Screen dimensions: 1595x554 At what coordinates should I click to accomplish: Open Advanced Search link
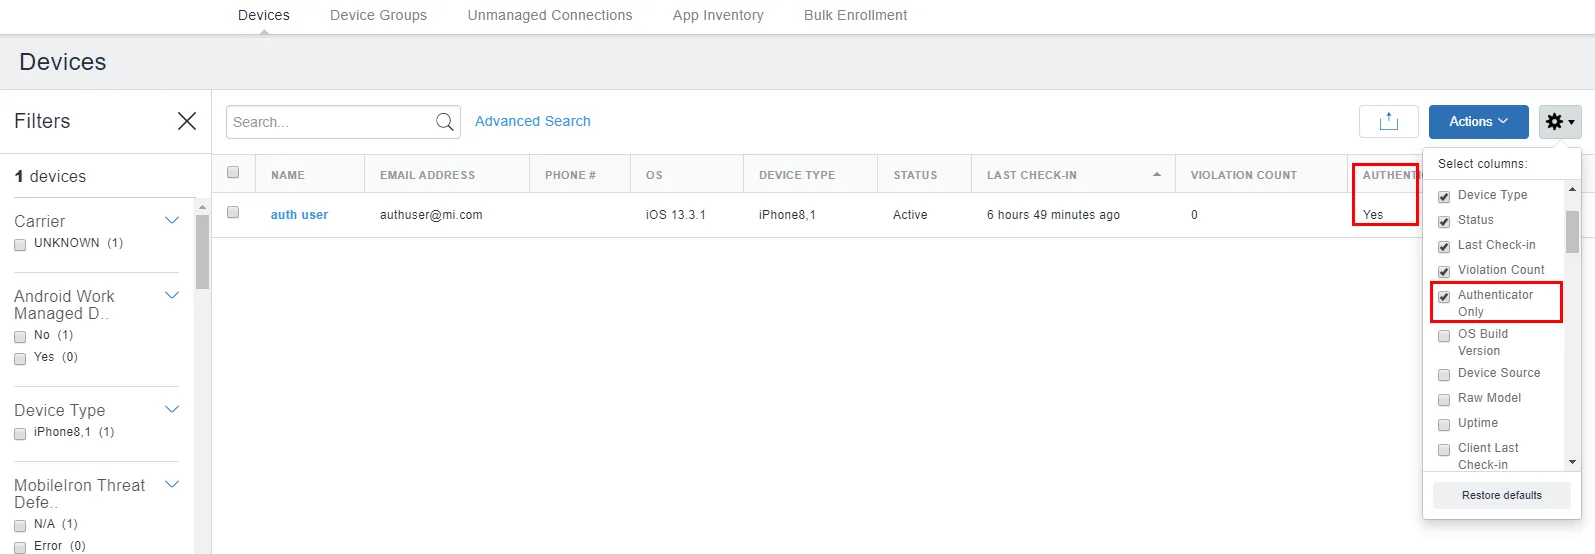click(x=532, y=121)
